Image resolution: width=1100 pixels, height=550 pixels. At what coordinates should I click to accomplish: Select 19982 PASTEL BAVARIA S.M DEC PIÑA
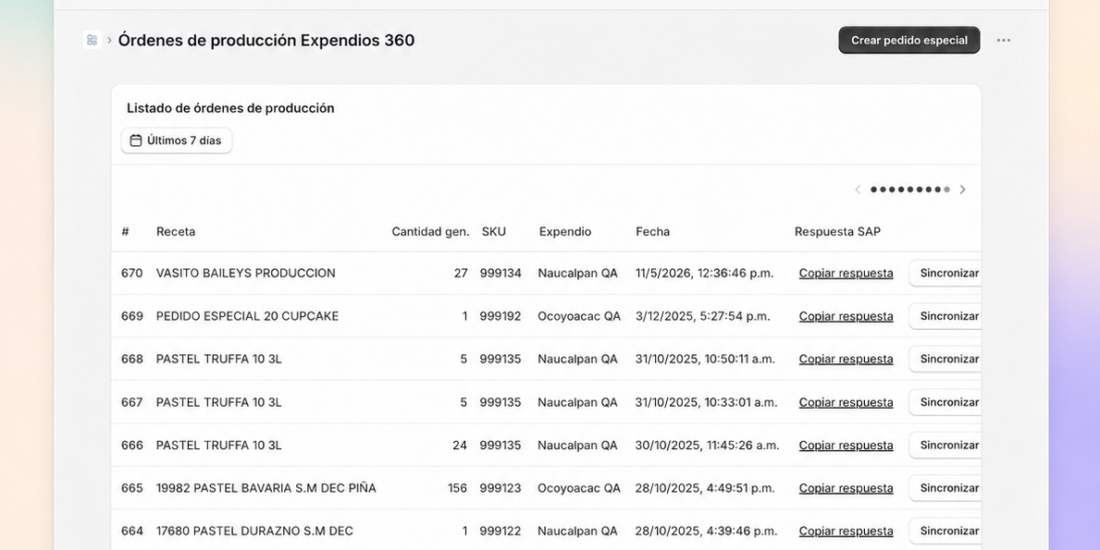tap(266, 488)
